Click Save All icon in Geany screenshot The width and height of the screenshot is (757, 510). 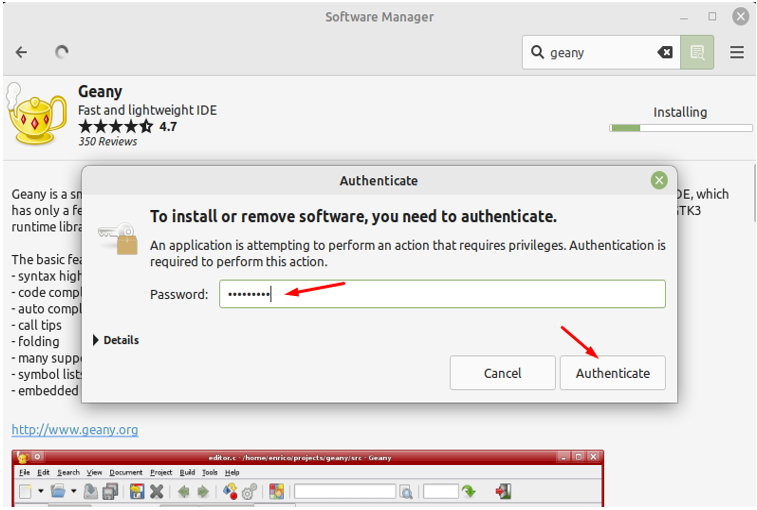click(111, 492)
